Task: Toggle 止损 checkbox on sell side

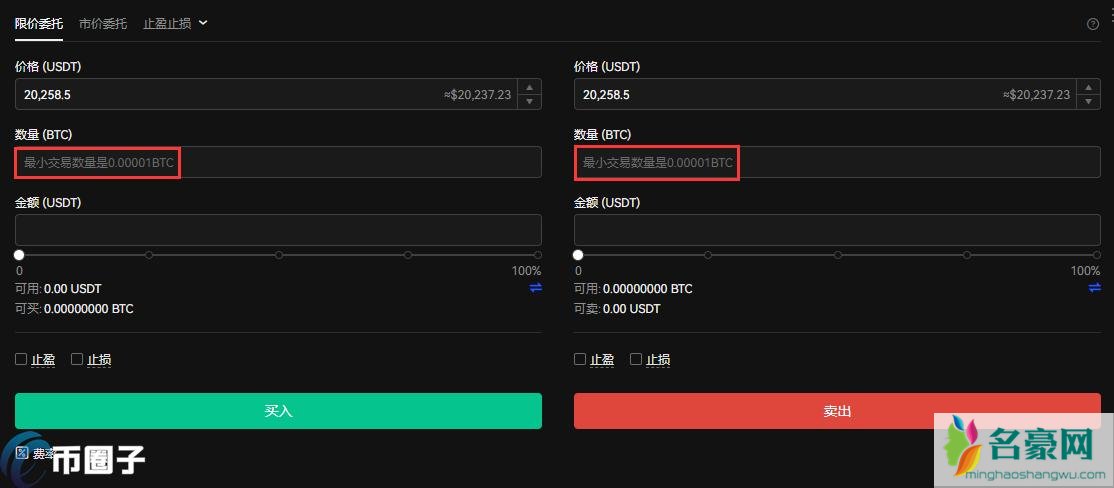Action: pyautogui.click(x=636, y=359)
